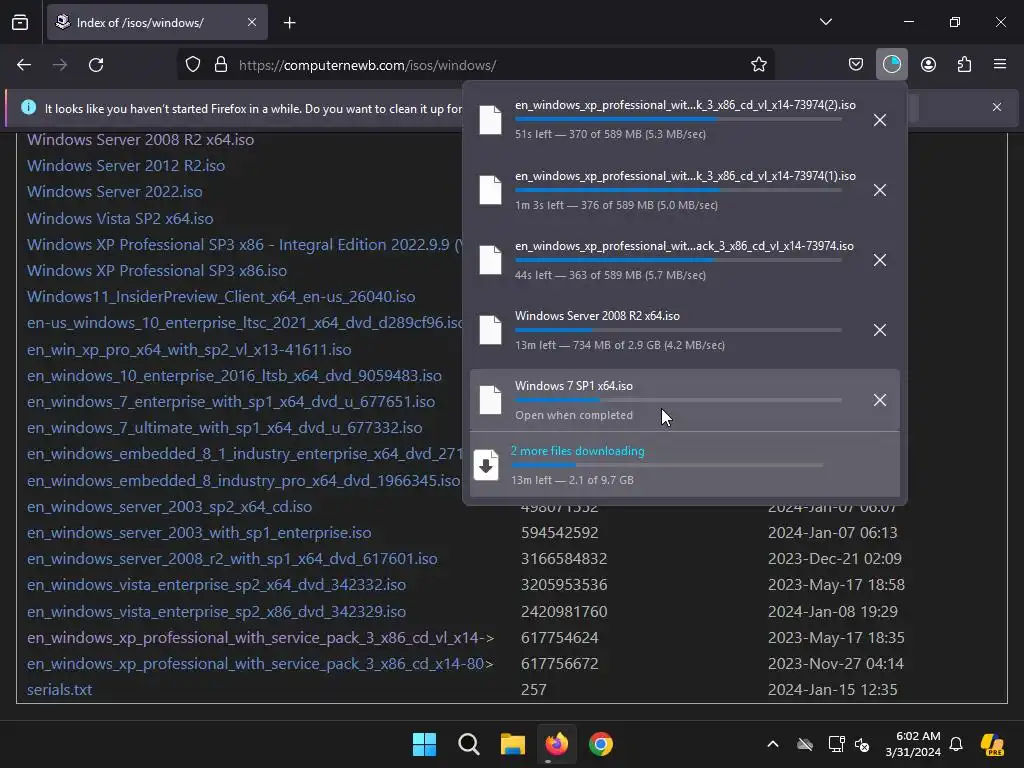Click the Windows Server 2008 R2 progress bar
1024x768 pixels.
point(678,330)
